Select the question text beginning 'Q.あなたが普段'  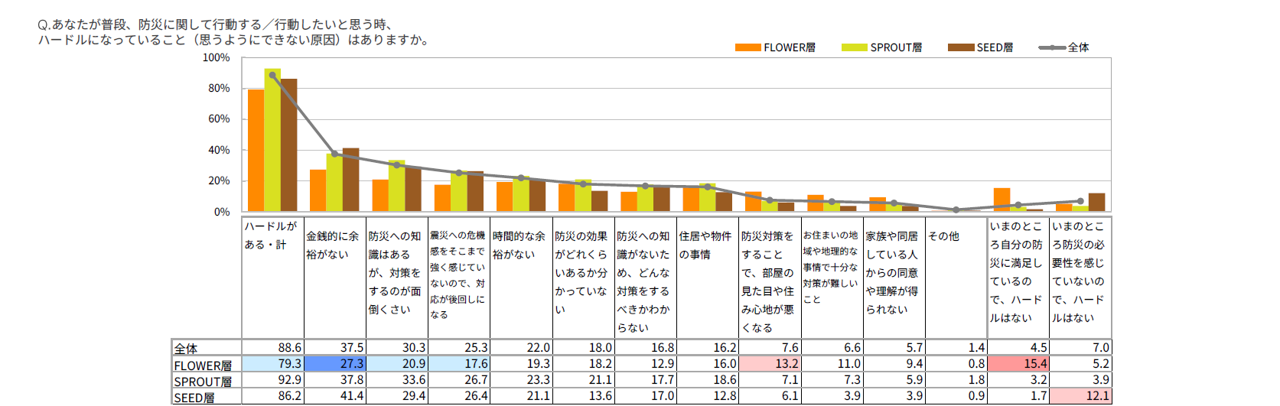click(x=233, y=31)
